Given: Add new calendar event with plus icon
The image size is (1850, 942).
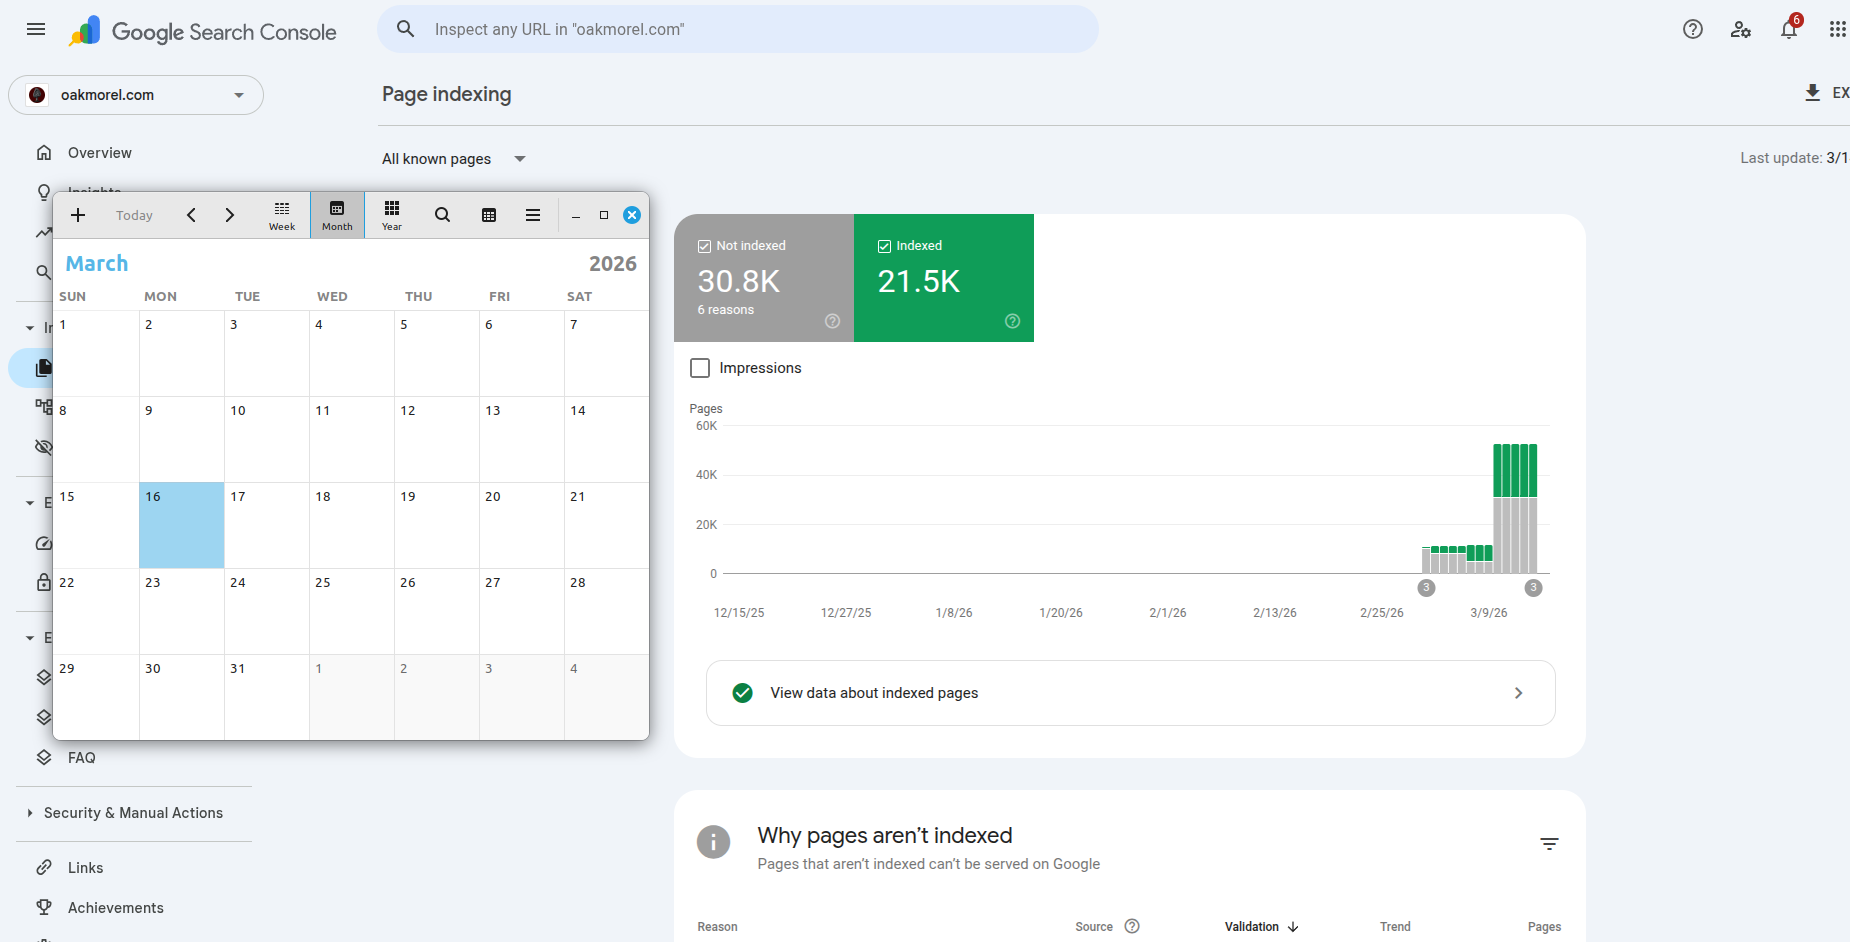Looking at the screenshot, I should (78, 215).
